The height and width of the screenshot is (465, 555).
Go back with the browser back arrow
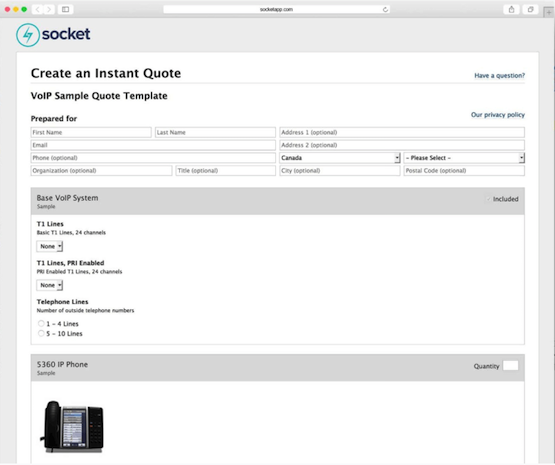(x=38, y=9)
